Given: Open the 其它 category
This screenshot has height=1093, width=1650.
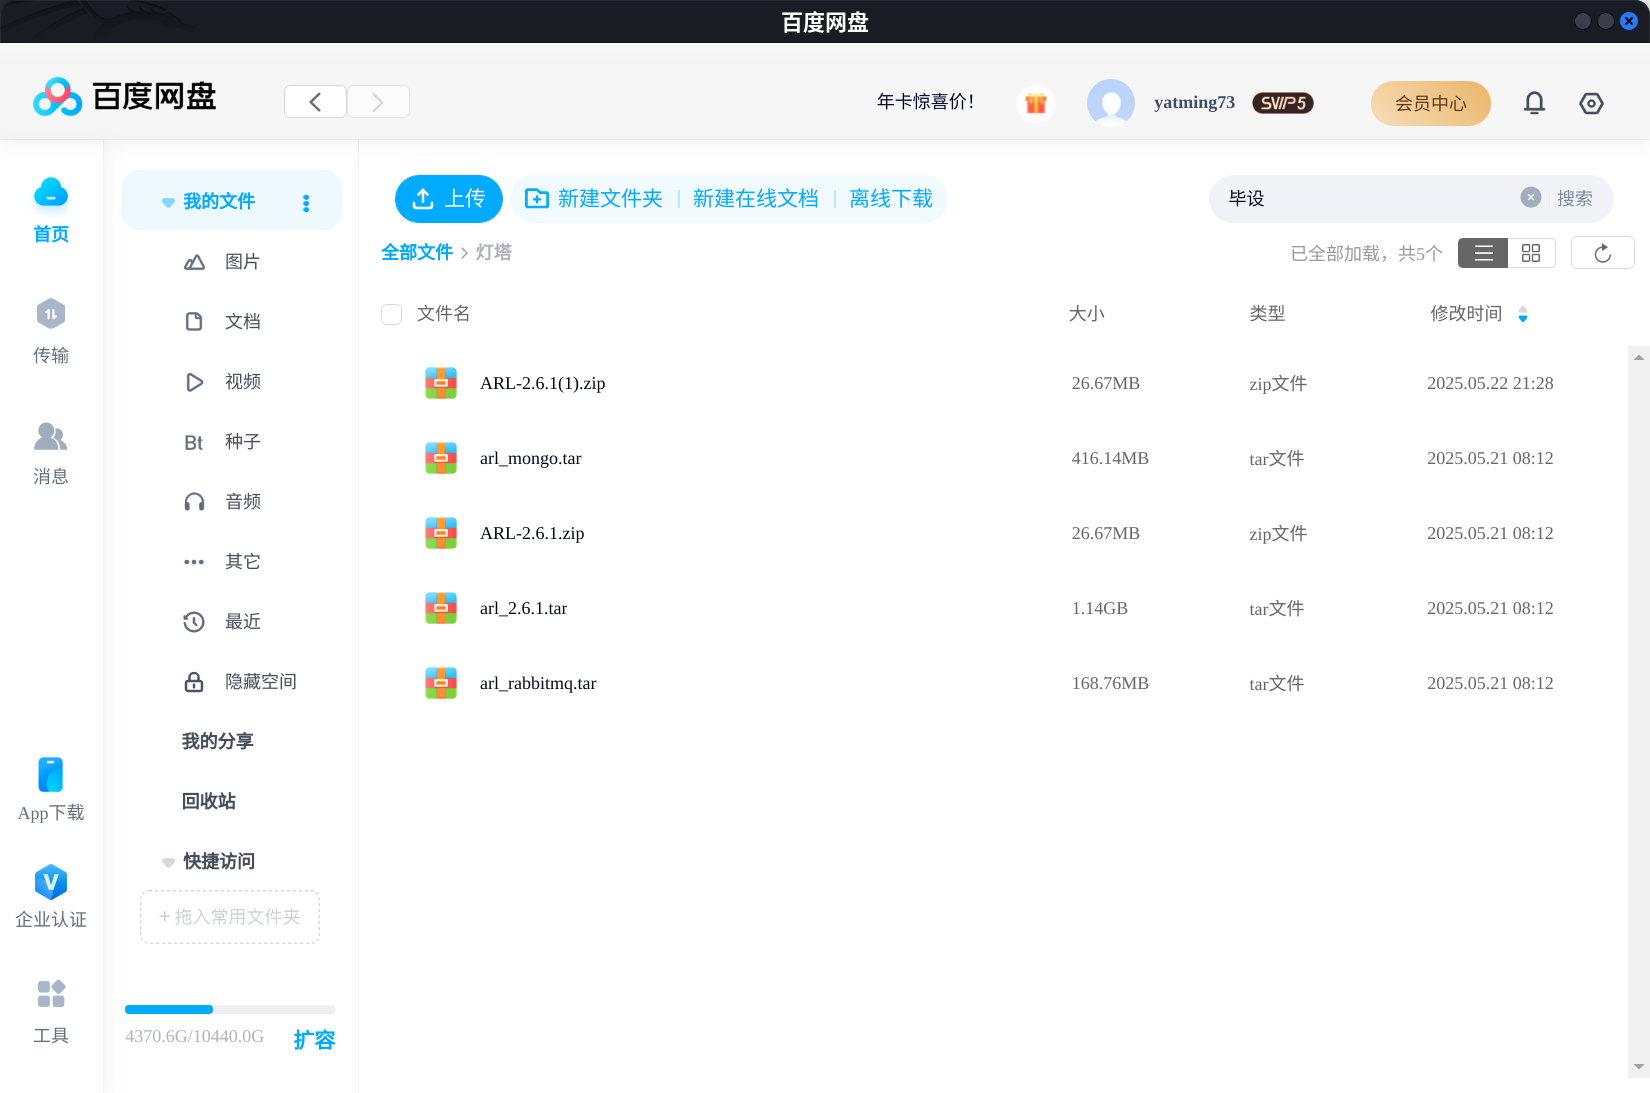Looking at the screenshot, I should 223,562.
